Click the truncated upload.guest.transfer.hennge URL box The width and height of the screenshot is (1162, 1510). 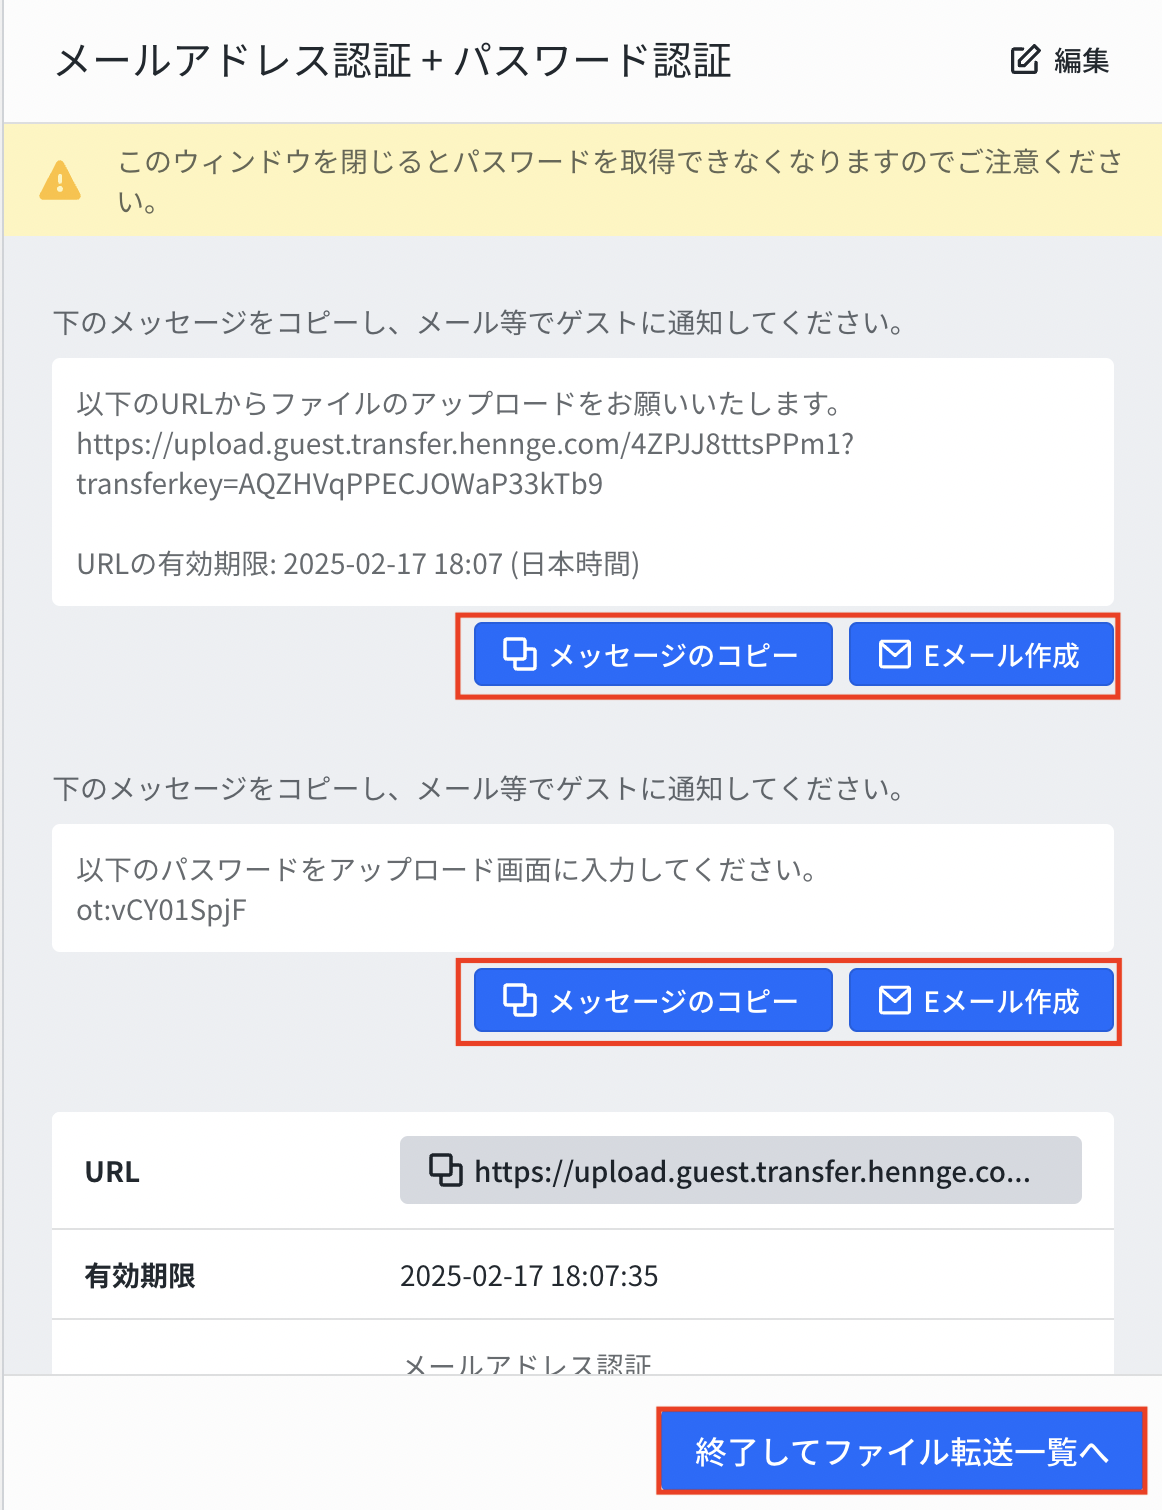point(741,1170)
